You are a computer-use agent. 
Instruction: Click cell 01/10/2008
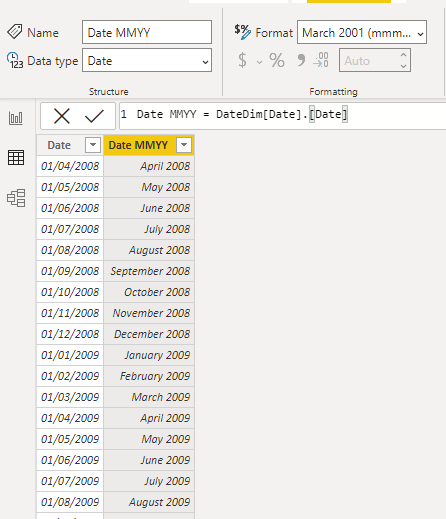(x=70, y=292)
